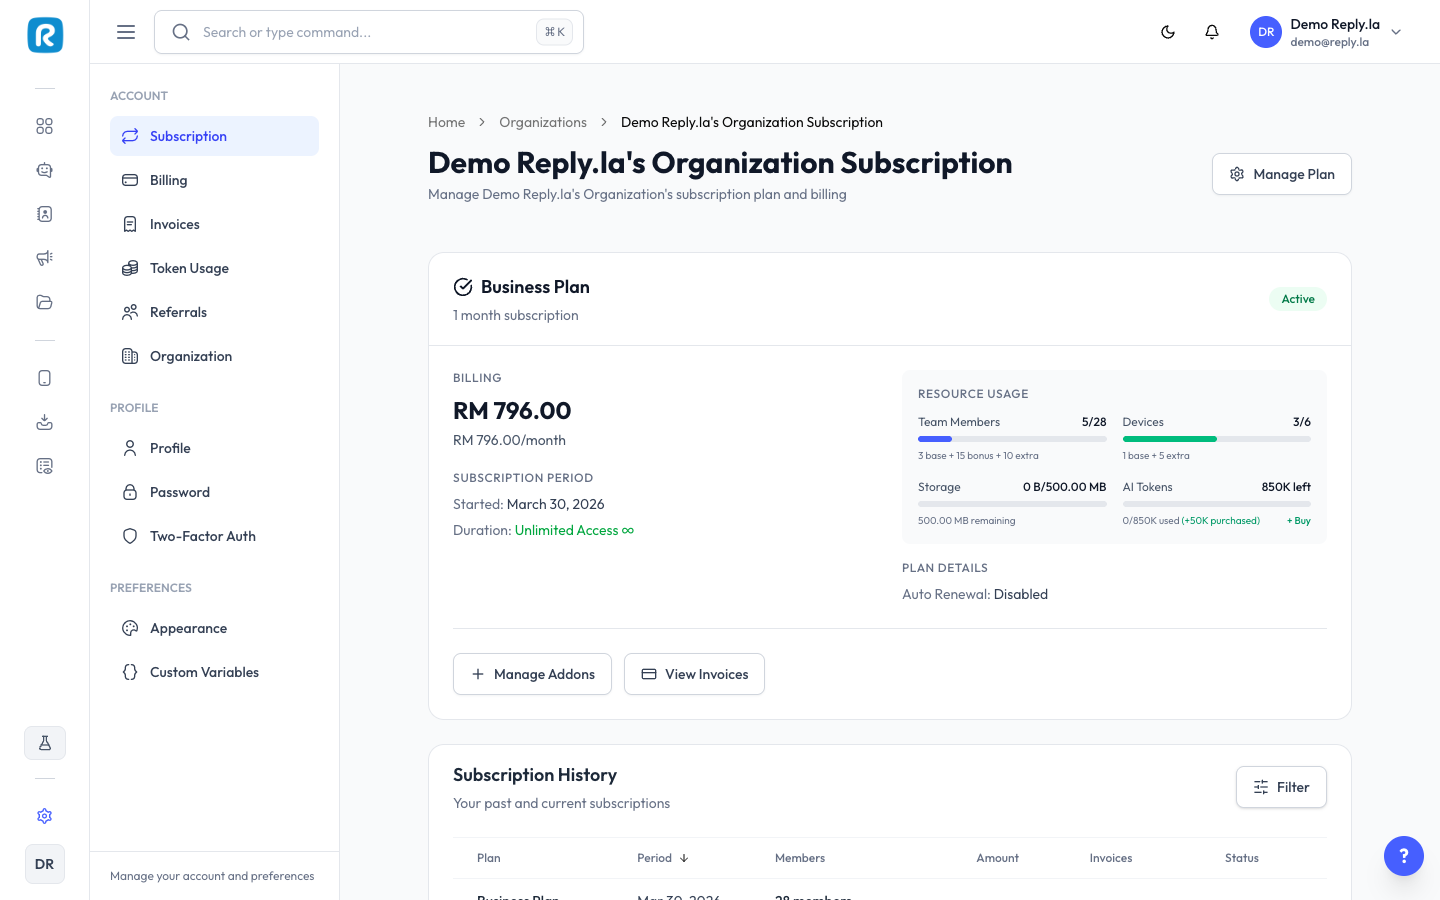This screenshot has width=1440, height=900.
Task: Open Appearance preferences
Action: click(x=214, y=628)
